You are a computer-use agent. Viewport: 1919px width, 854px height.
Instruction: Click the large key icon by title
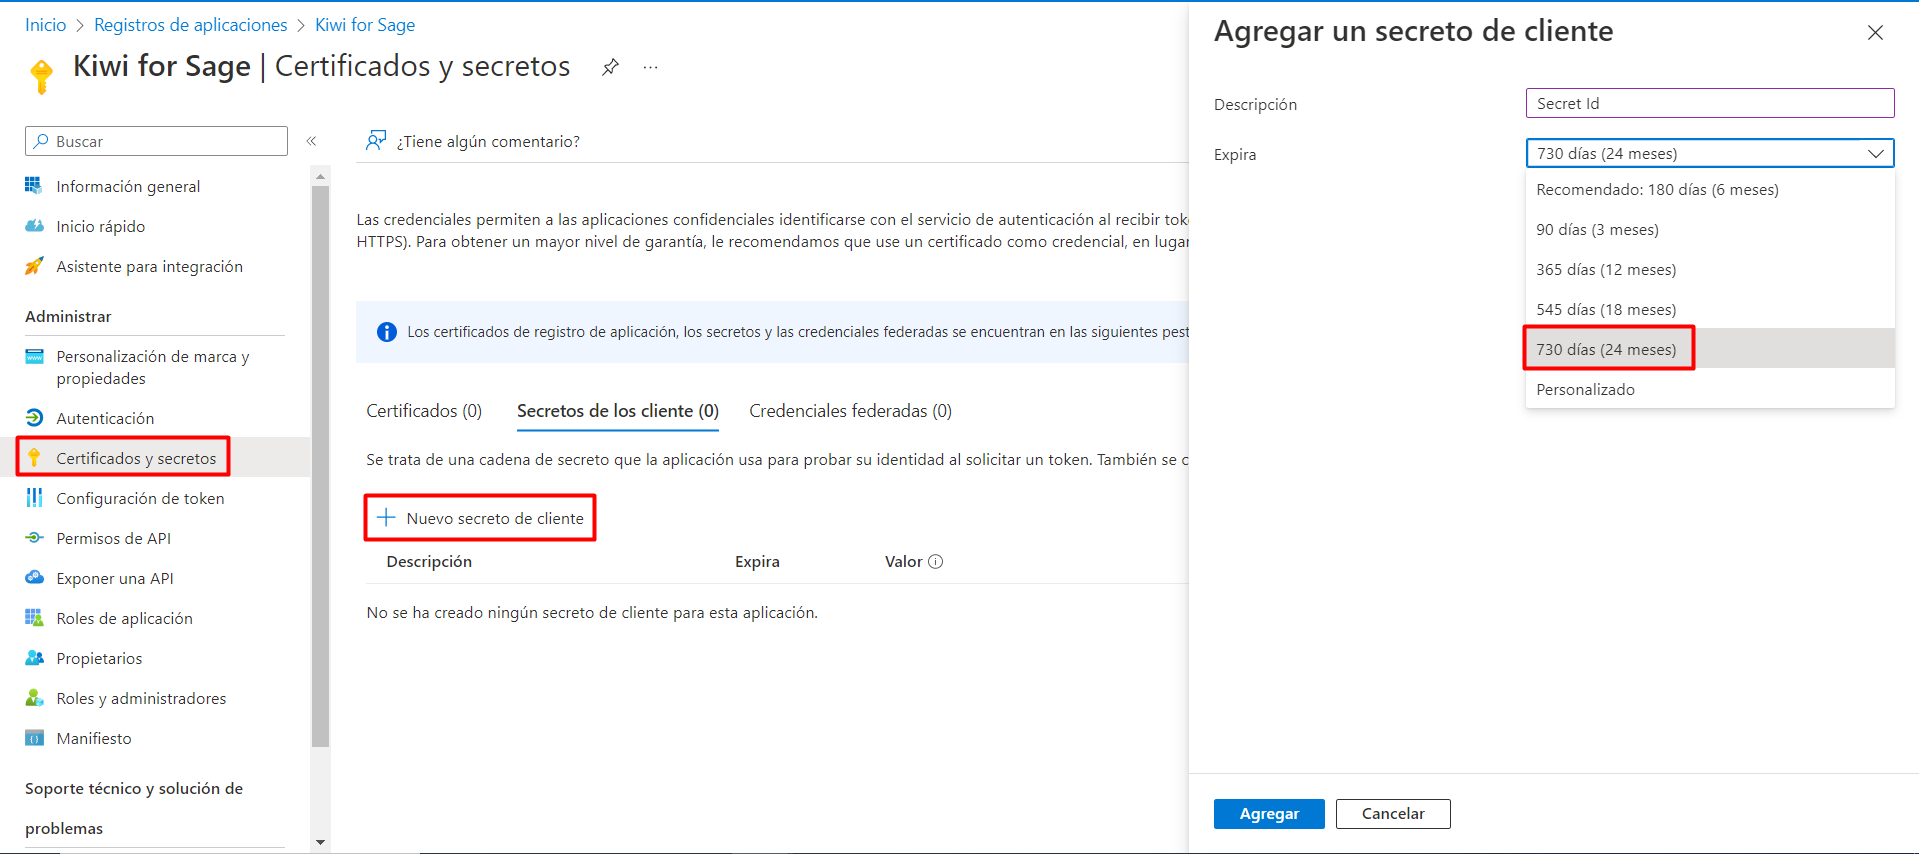pos(41,76)
